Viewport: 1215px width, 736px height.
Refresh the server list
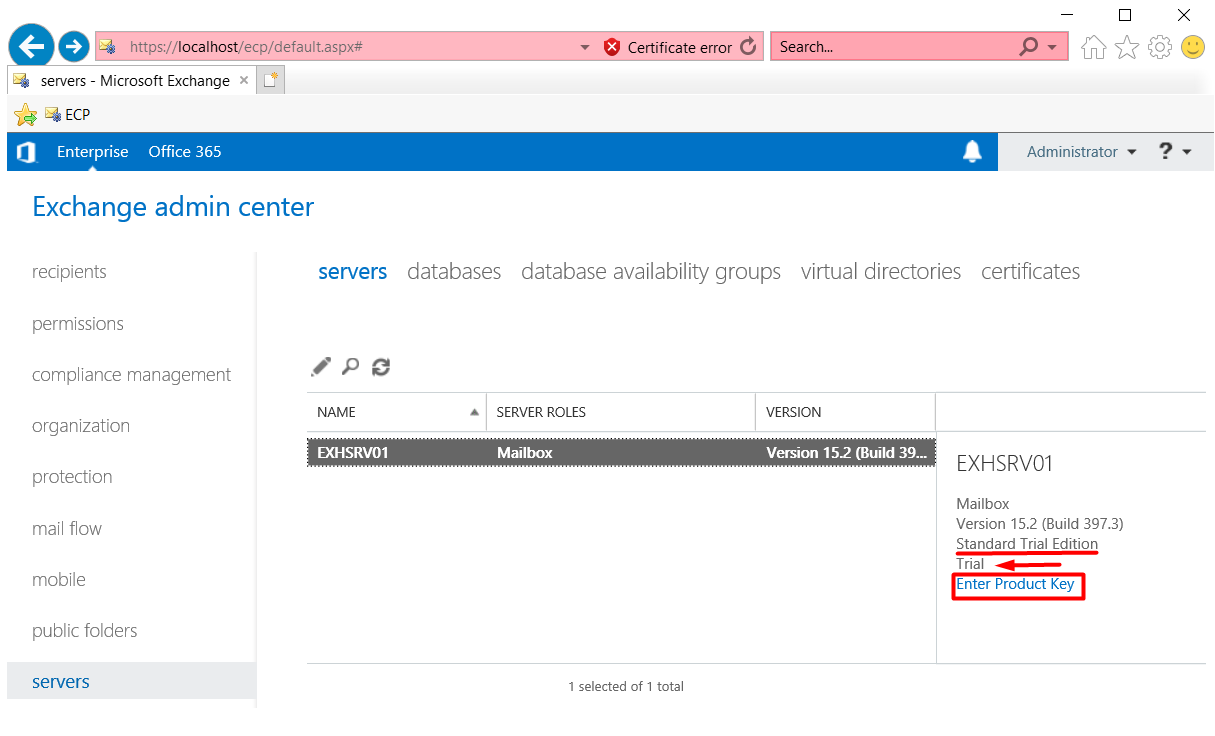[381, 367]
